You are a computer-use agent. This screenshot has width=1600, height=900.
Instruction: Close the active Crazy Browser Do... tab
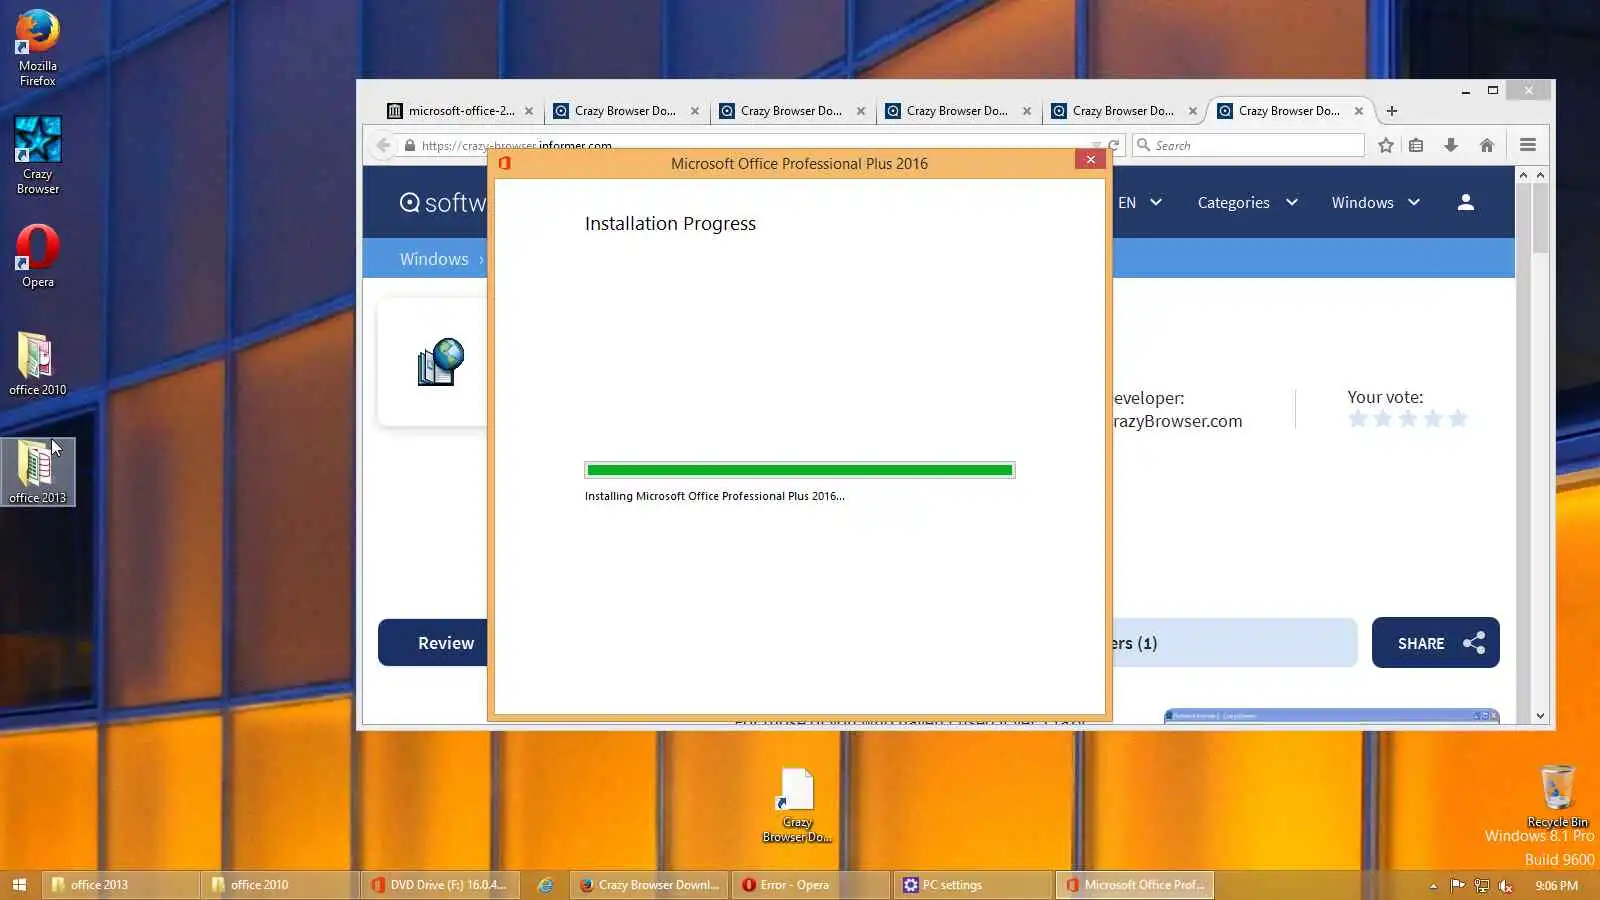pyautogui.click(x=1359, y=111)
